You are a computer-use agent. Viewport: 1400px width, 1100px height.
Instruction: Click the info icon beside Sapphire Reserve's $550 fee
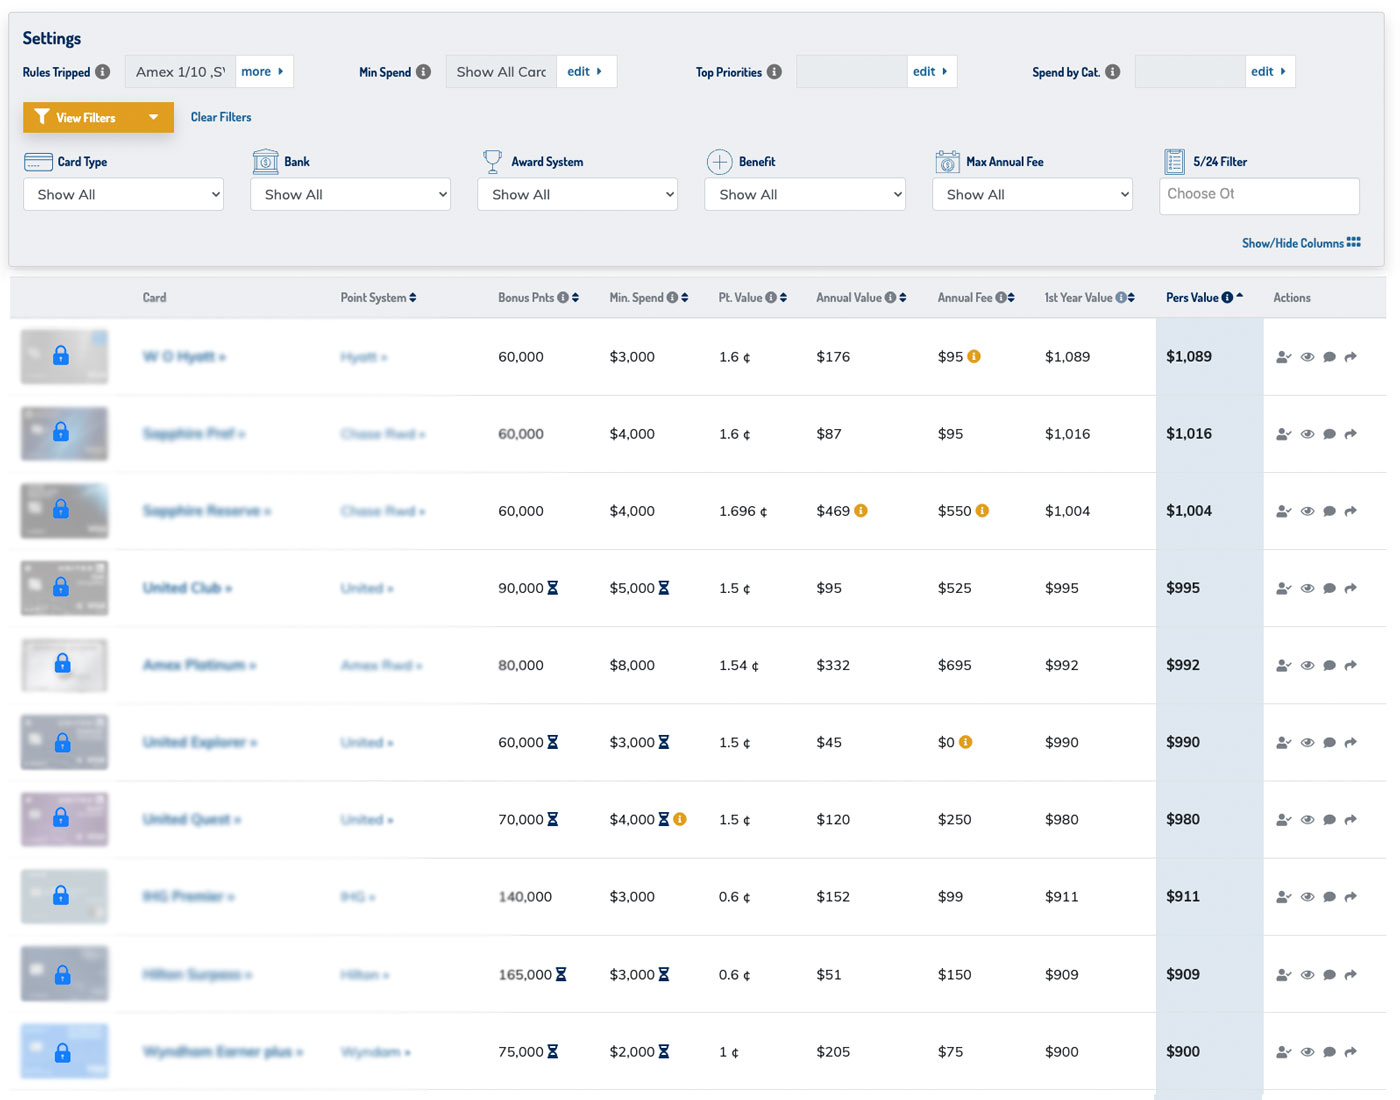point(982,510)
